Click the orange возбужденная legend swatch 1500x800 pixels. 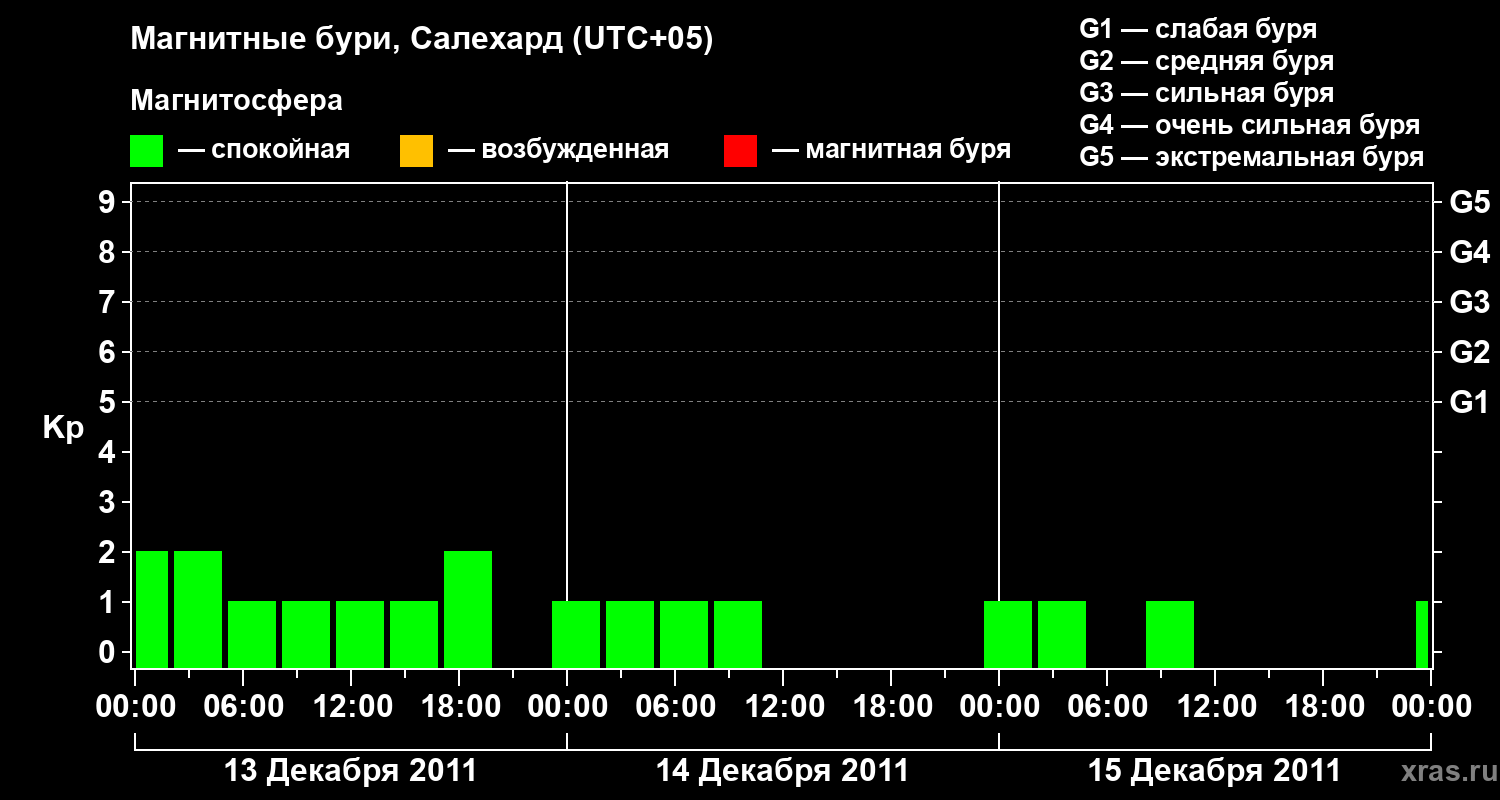(x=416, y=150)
